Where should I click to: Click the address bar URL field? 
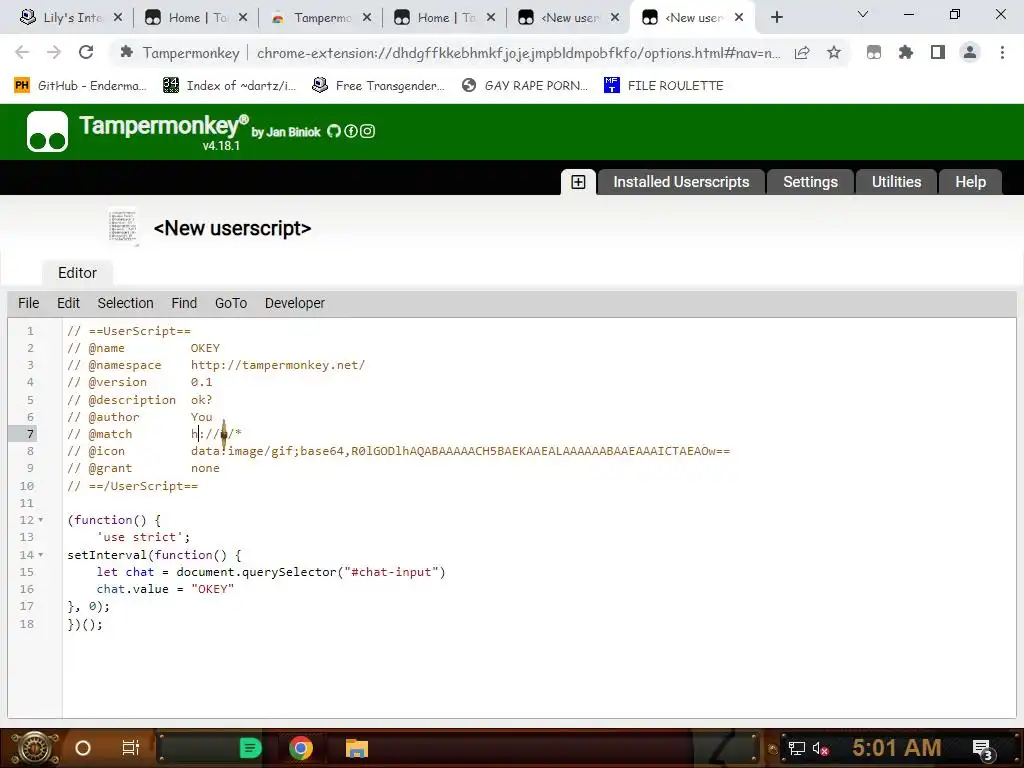(519, 53)
